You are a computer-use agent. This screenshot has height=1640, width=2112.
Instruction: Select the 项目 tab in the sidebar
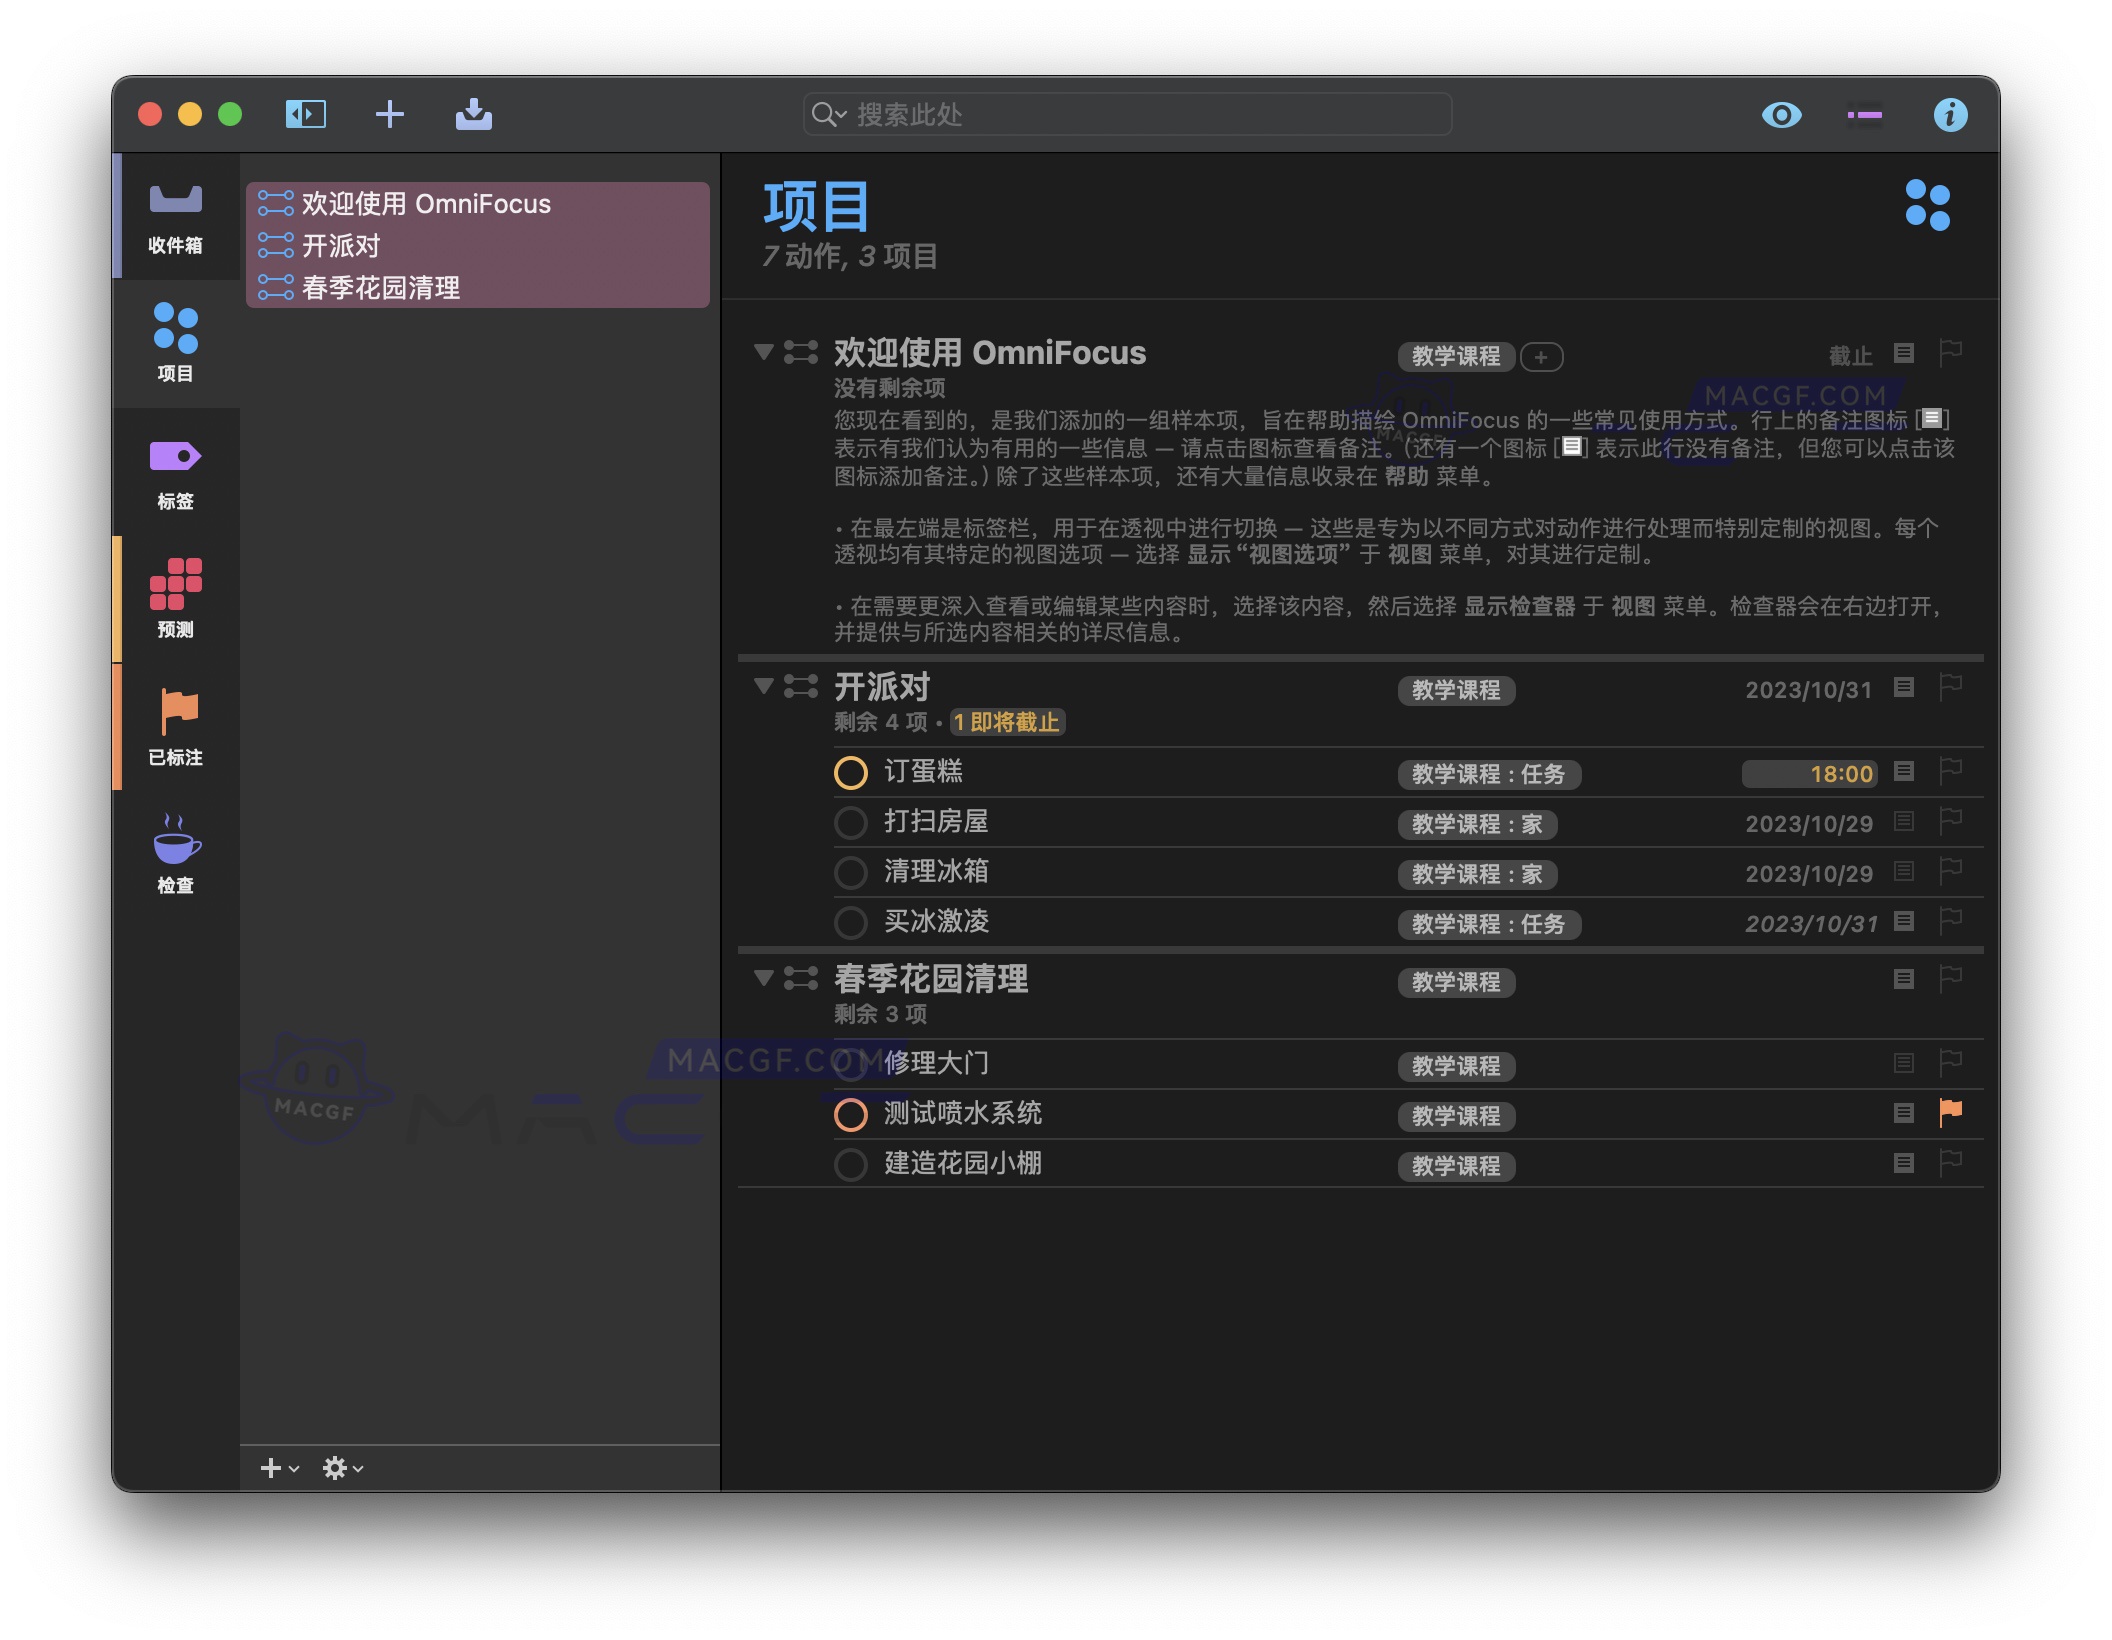tap(174, 342)
